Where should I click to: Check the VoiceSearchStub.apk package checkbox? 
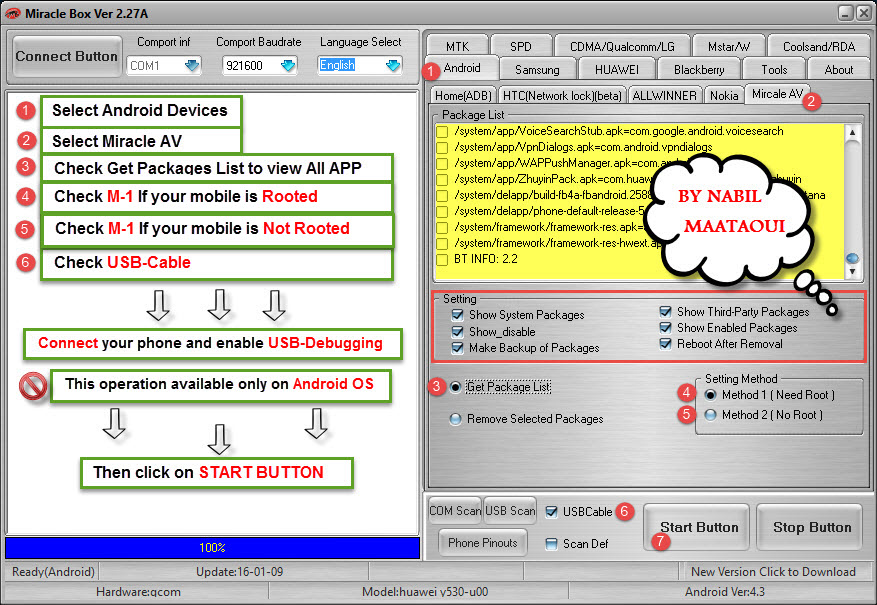(442, 131)
